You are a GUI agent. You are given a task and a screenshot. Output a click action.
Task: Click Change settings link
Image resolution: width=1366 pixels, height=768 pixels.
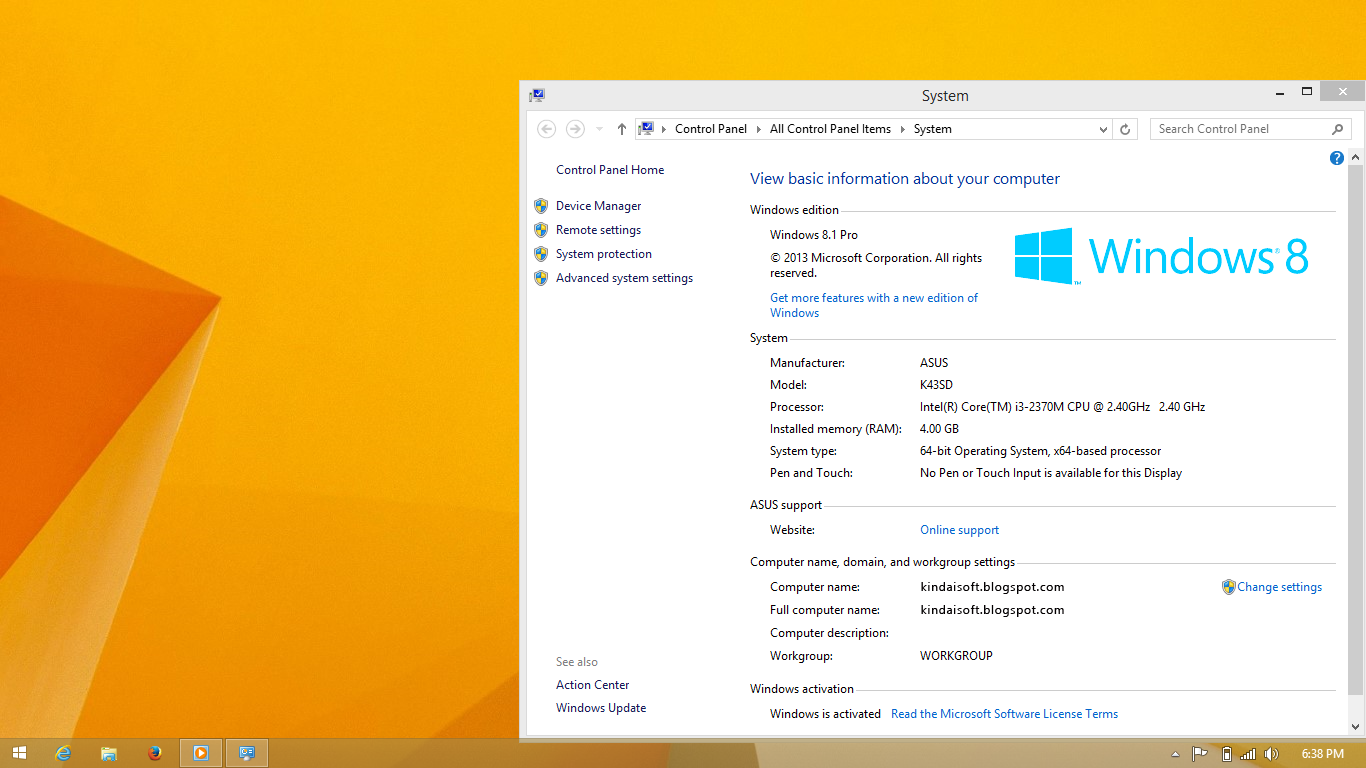pyautogui.click(x=1280, y=587)
